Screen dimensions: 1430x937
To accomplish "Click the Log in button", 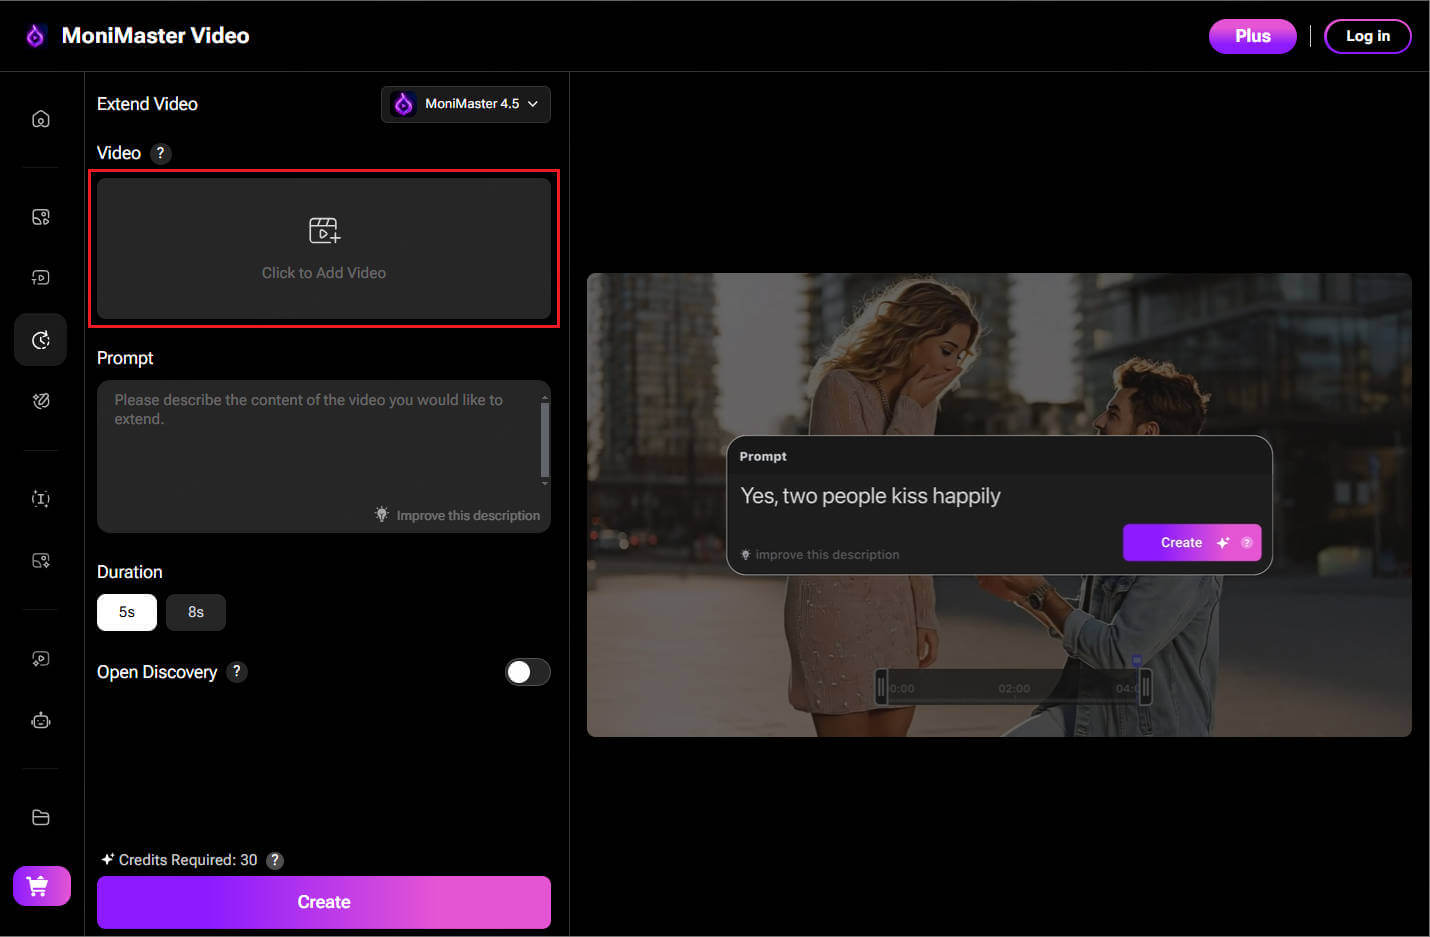I will pos(1367,35).
